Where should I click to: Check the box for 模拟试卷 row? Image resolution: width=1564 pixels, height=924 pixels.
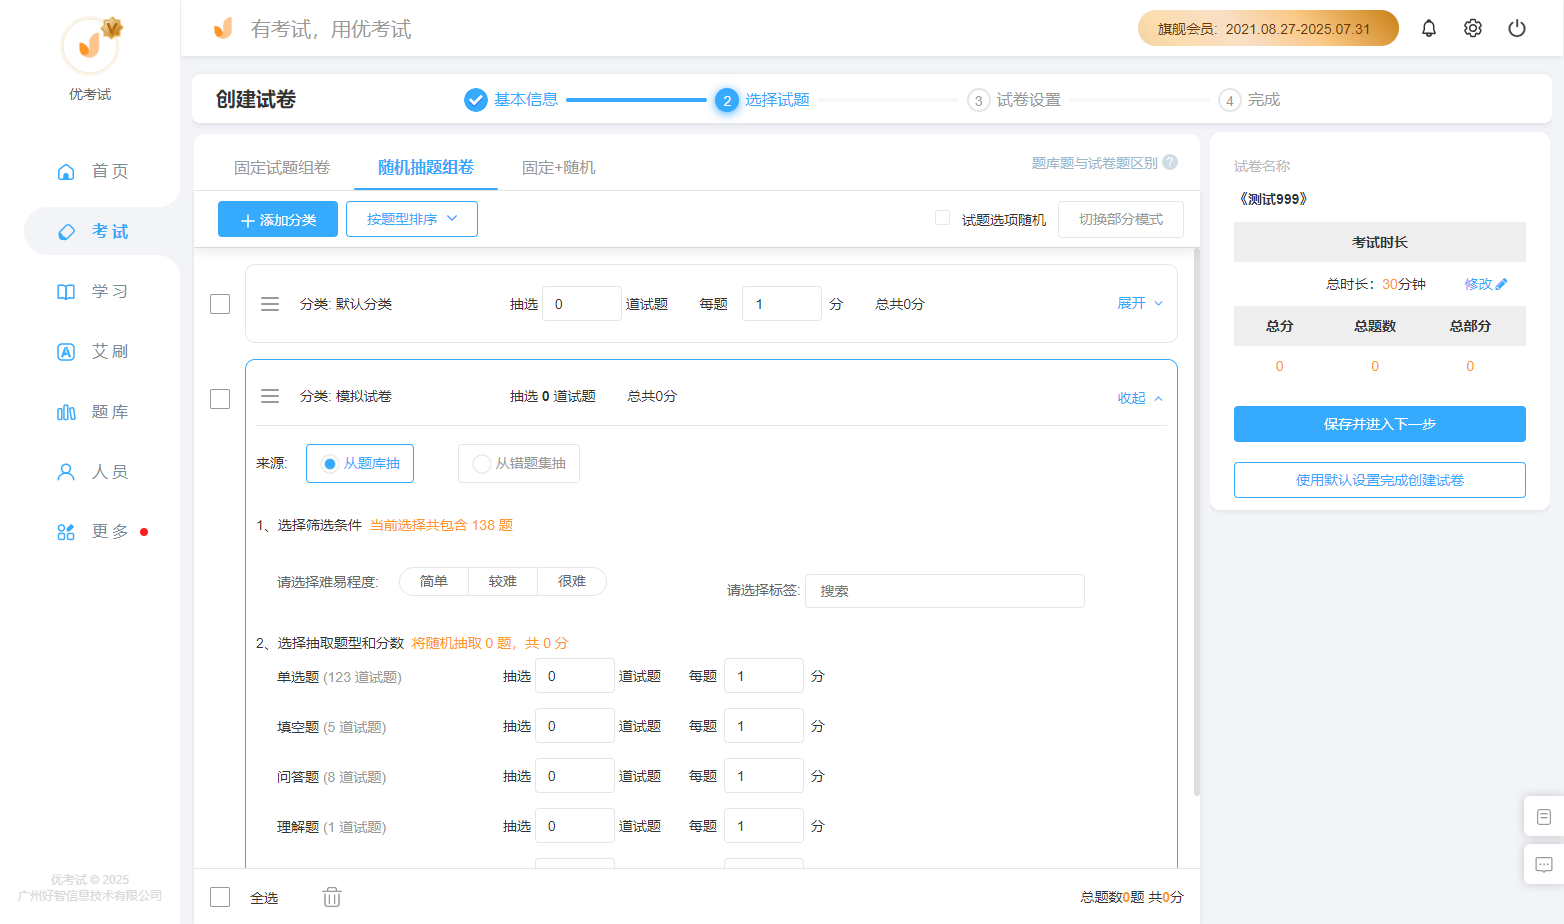point(220,399)
